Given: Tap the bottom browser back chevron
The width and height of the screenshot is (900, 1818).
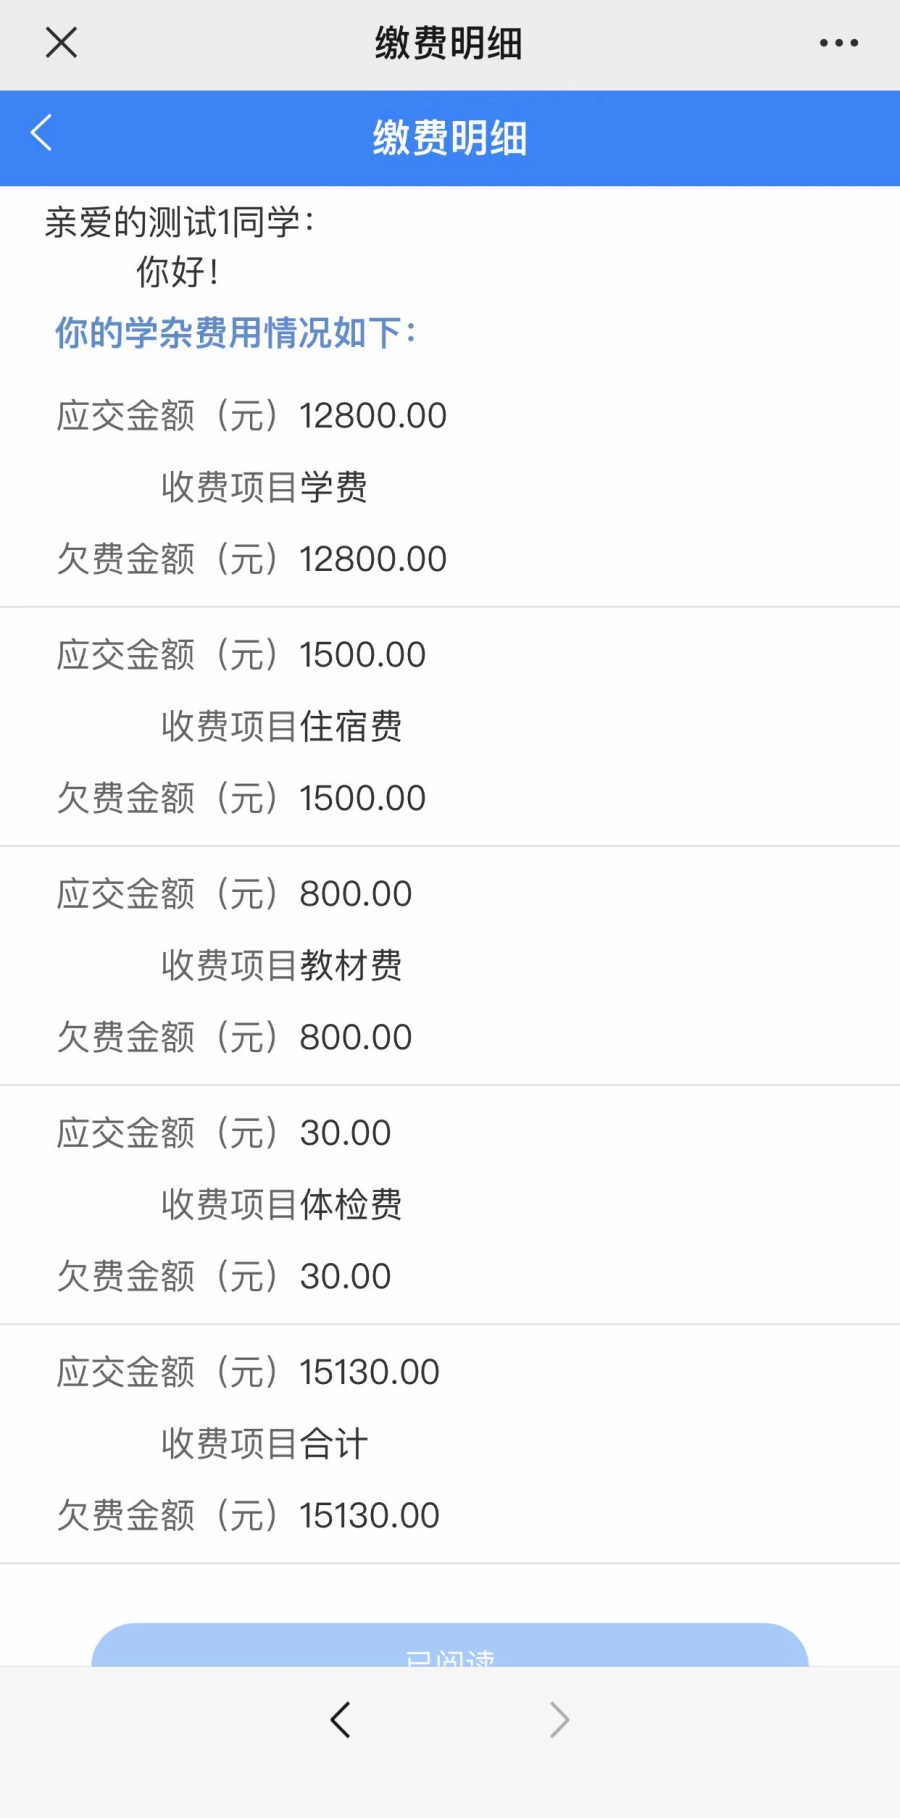Looking at the screenshot, I should pyautogui.click(x=341, y=1719).
